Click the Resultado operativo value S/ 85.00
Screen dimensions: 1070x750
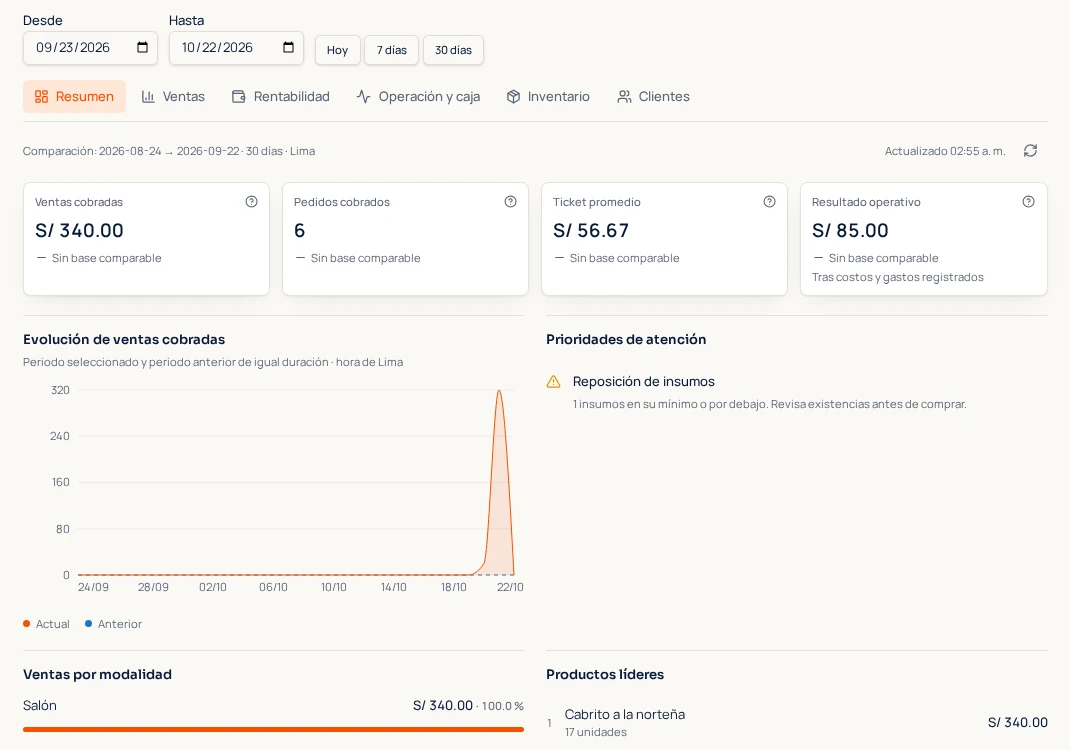tap(850, 231)
